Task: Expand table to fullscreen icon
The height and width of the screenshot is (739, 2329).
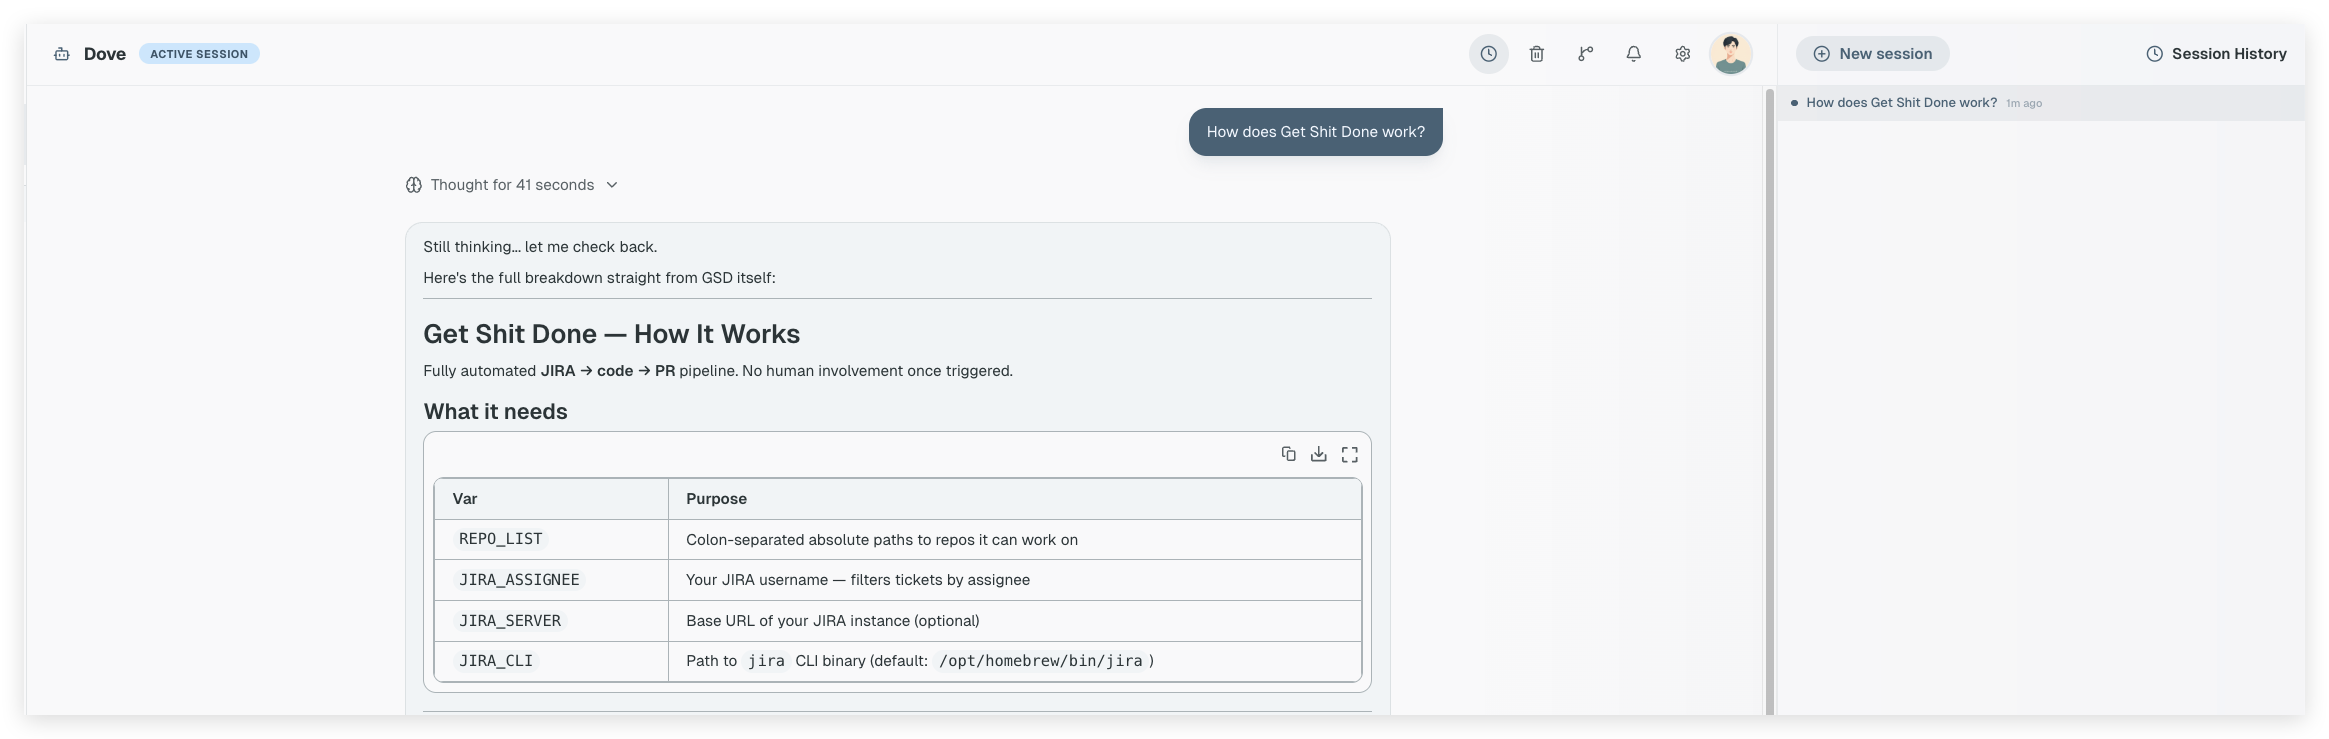Action: point(1350,454)
